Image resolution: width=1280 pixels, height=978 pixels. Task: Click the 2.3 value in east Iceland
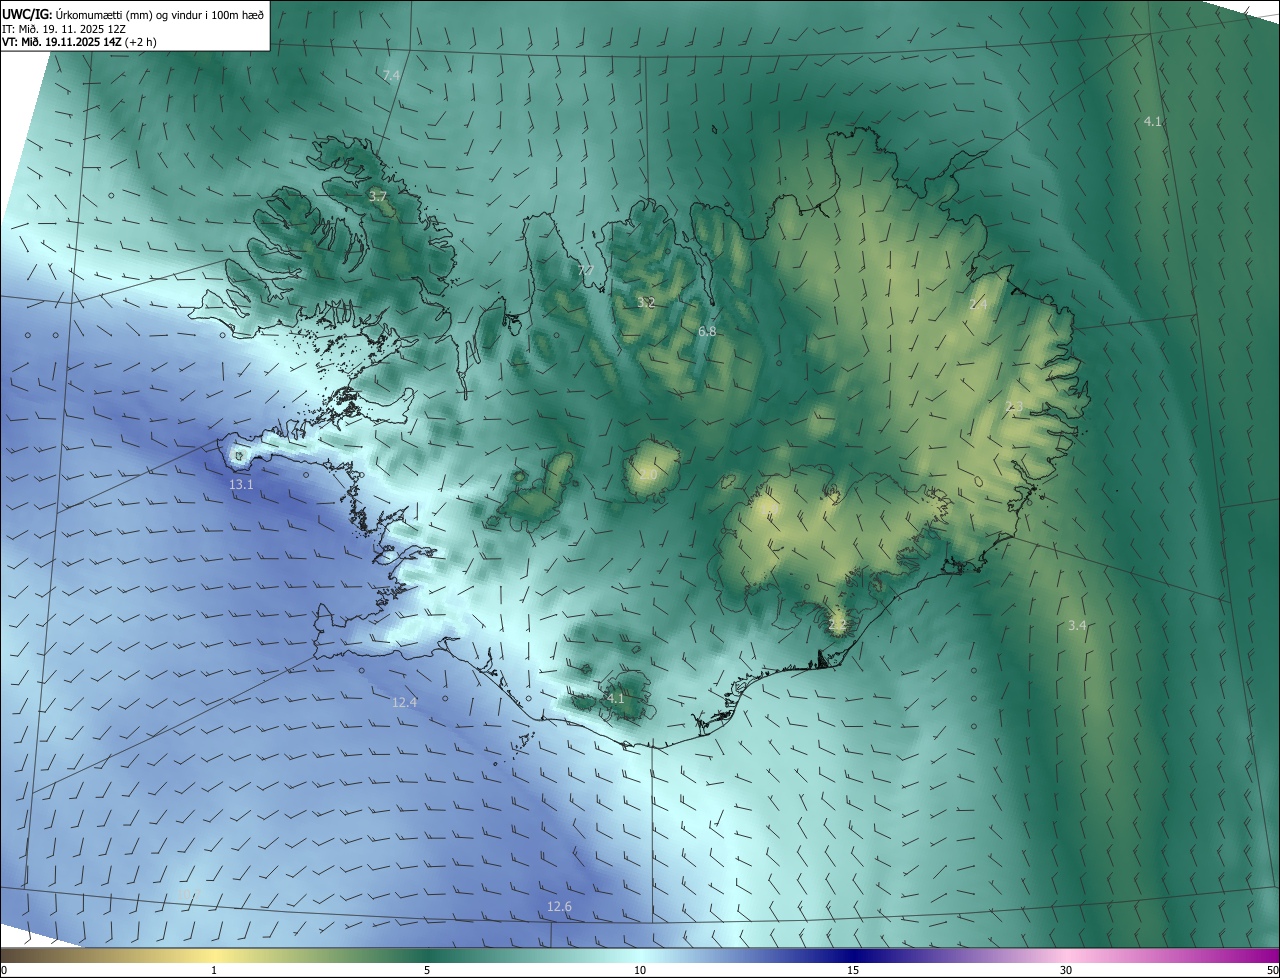pos(1014,407)
